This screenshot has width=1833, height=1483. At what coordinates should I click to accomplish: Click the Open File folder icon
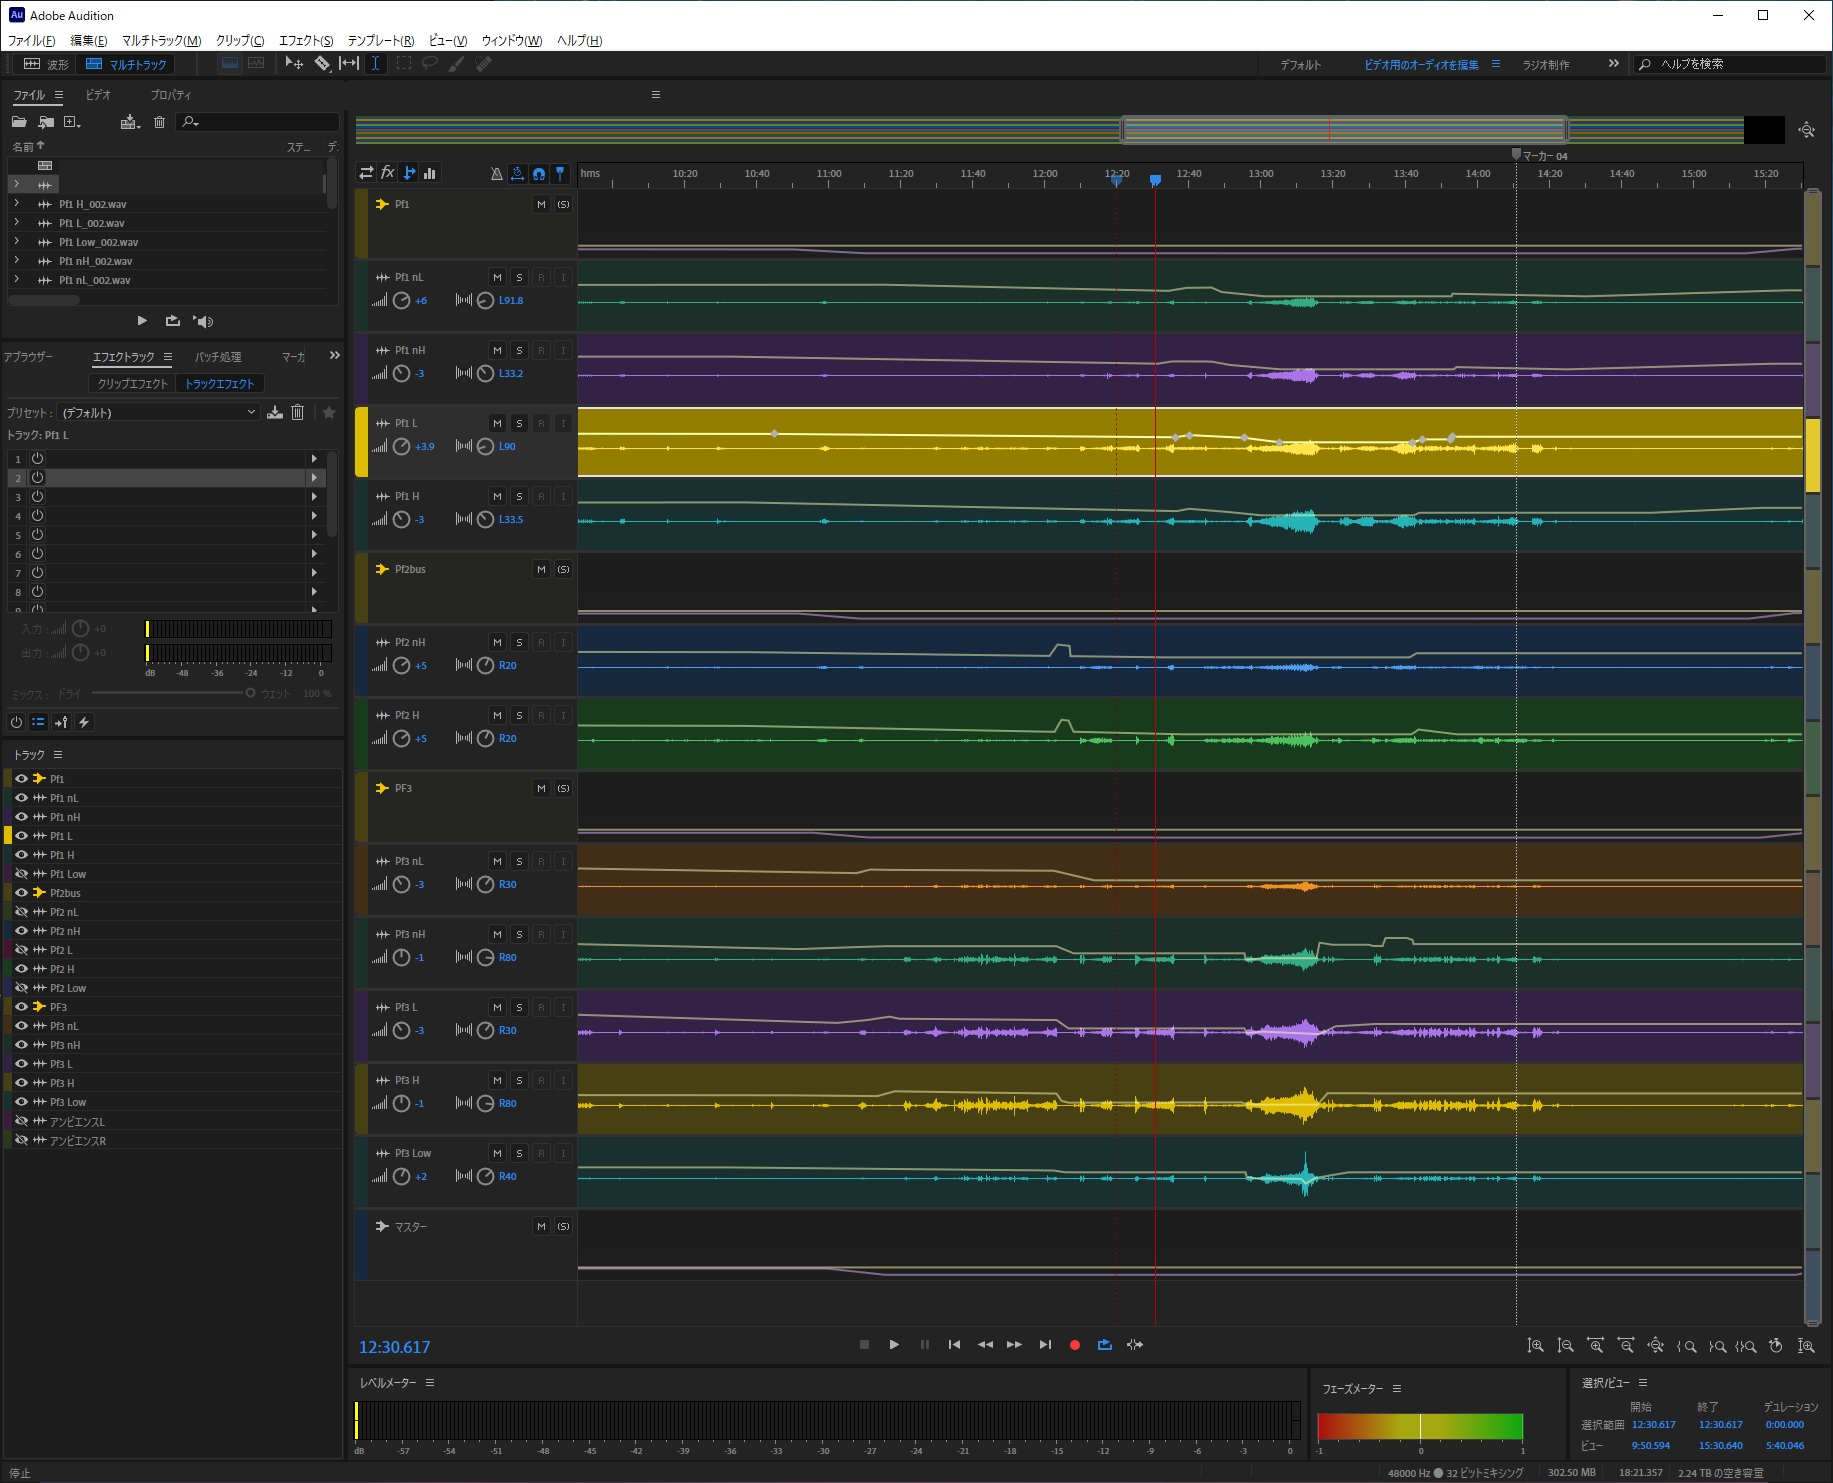[19, 122]
